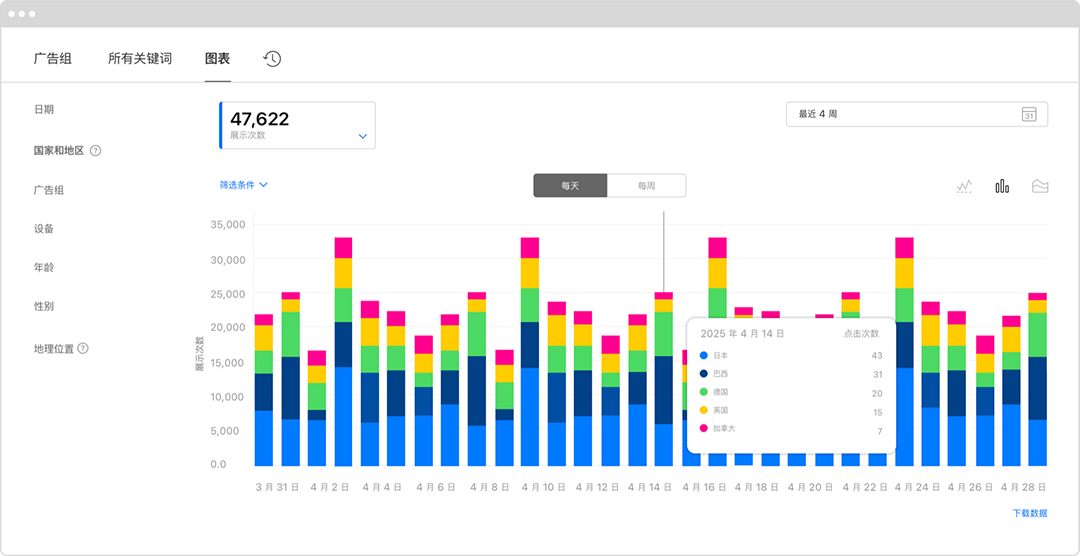Click the bar for 4 月 28 日
The width and height of the screenshot is (1080, 556).
(x=1037, y=379)
